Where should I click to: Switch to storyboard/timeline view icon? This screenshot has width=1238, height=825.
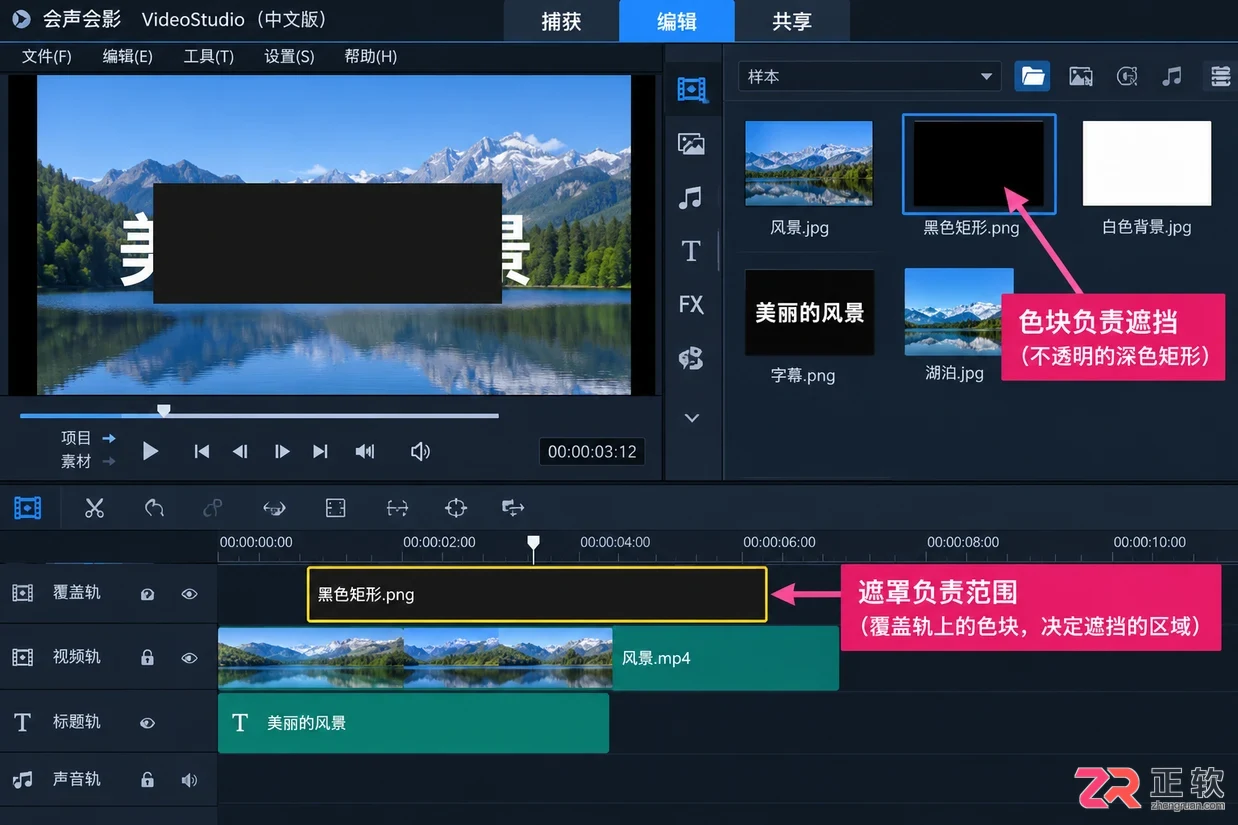coord(28,508)
